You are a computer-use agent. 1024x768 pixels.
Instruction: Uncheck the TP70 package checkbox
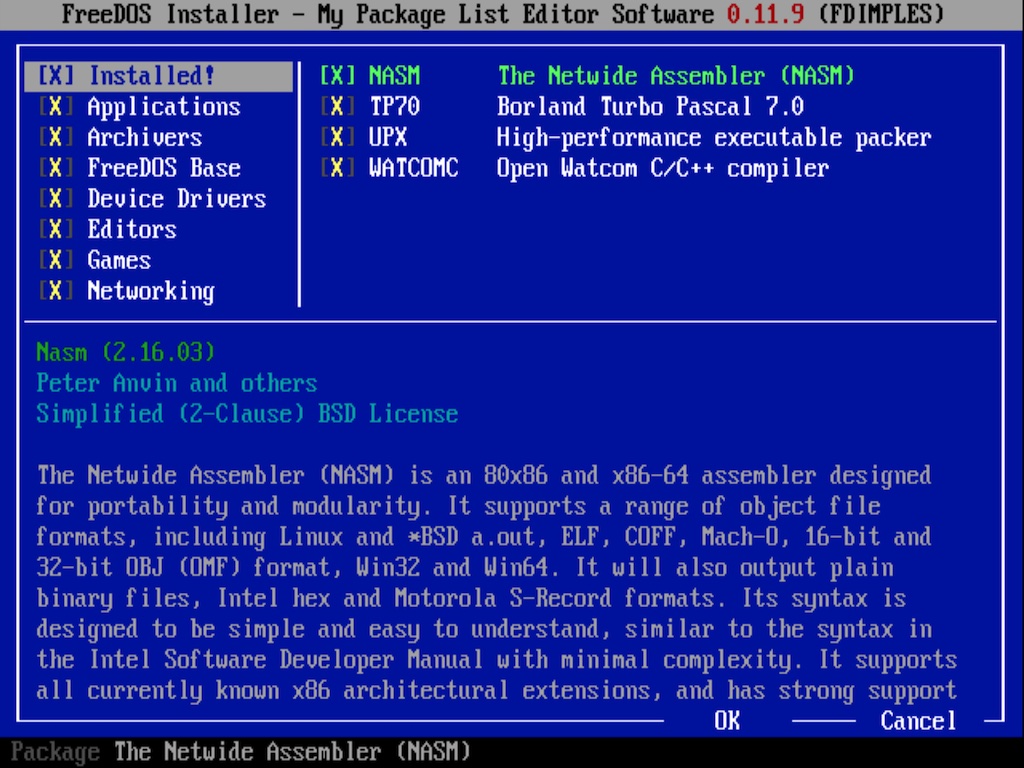click(x=338, y=107)
